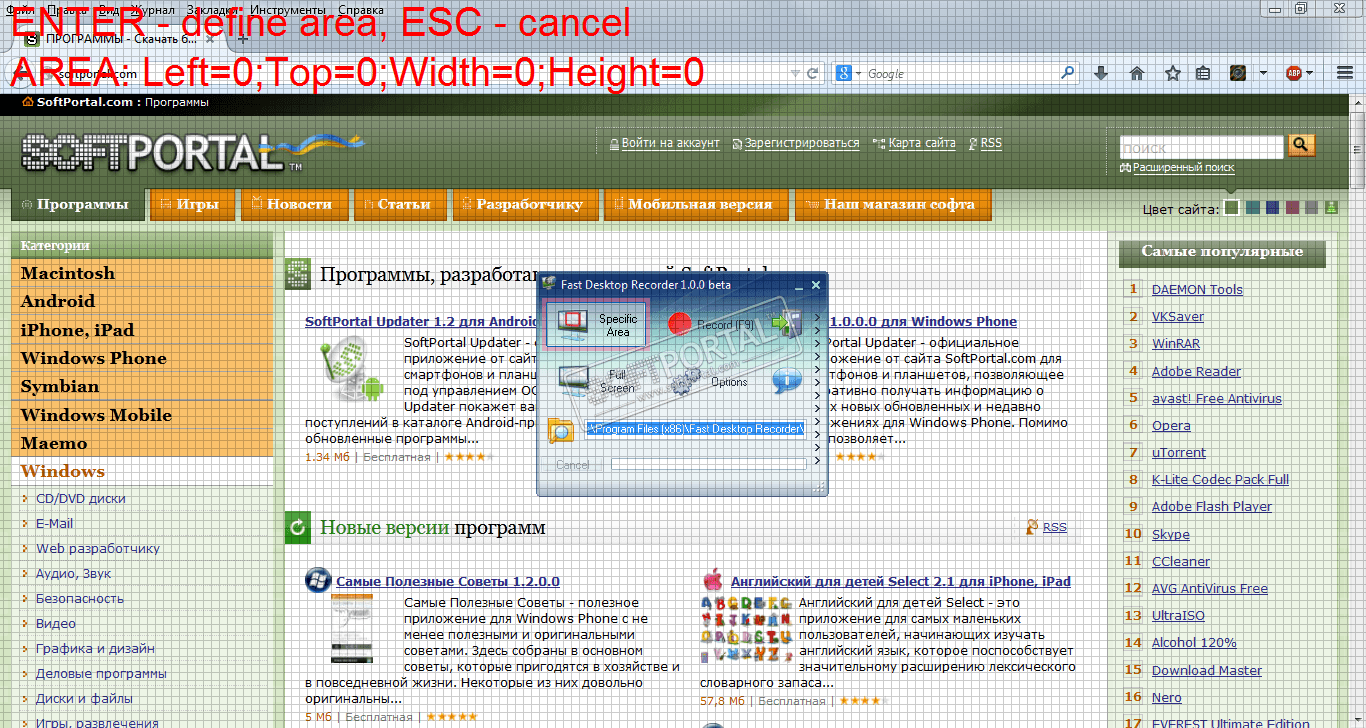Click the Firefox downloads arrow icon
Image resolution: width=1366 pixels, height=728 pixels.
1101,73
